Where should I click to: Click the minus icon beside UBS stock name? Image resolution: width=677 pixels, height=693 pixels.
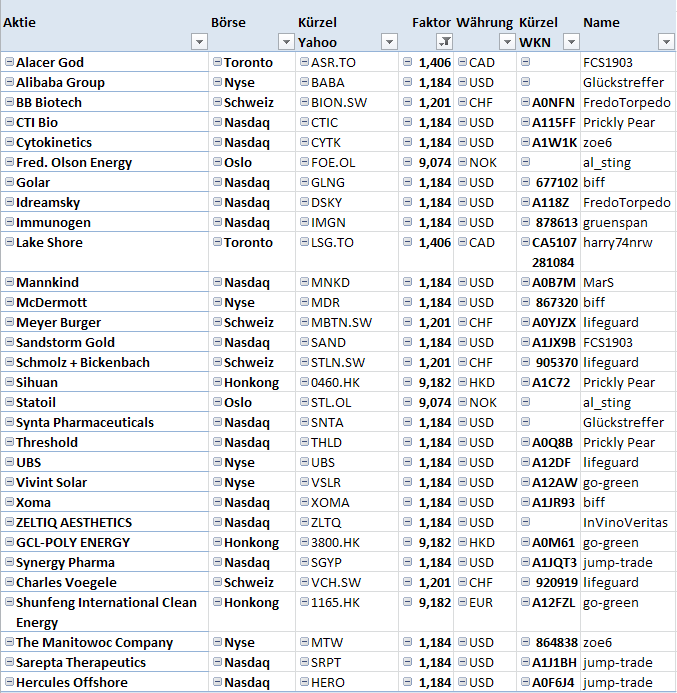[x=9, y=462]
